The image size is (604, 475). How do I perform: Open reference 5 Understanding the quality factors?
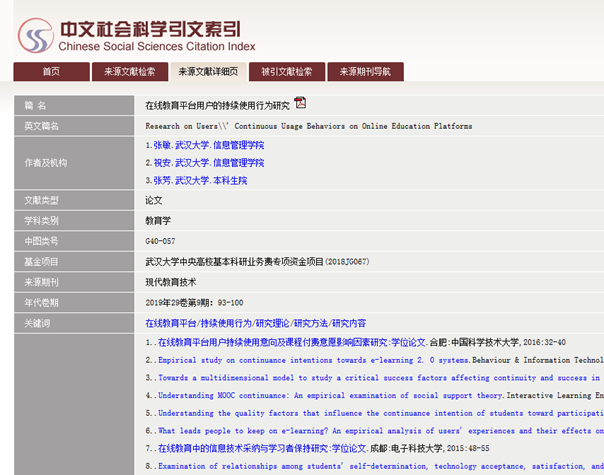coord(381,413)
